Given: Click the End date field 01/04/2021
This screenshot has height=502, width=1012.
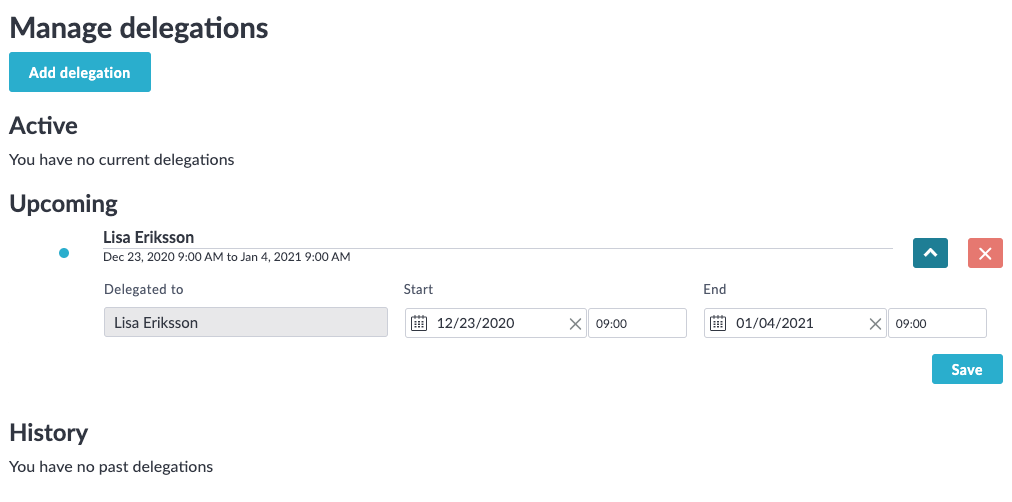Looking at the screenshot, I should pos(790,323).
